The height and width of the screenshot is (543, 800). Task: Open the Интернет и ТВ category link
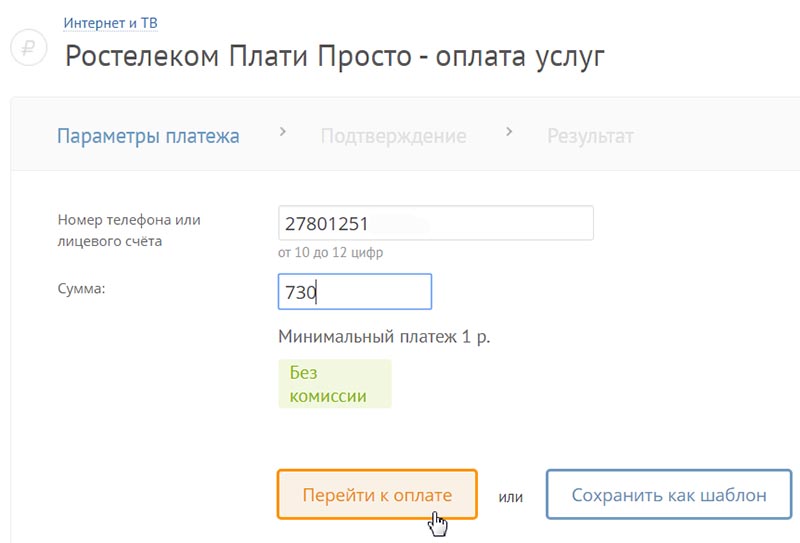[x=110, y=23]
